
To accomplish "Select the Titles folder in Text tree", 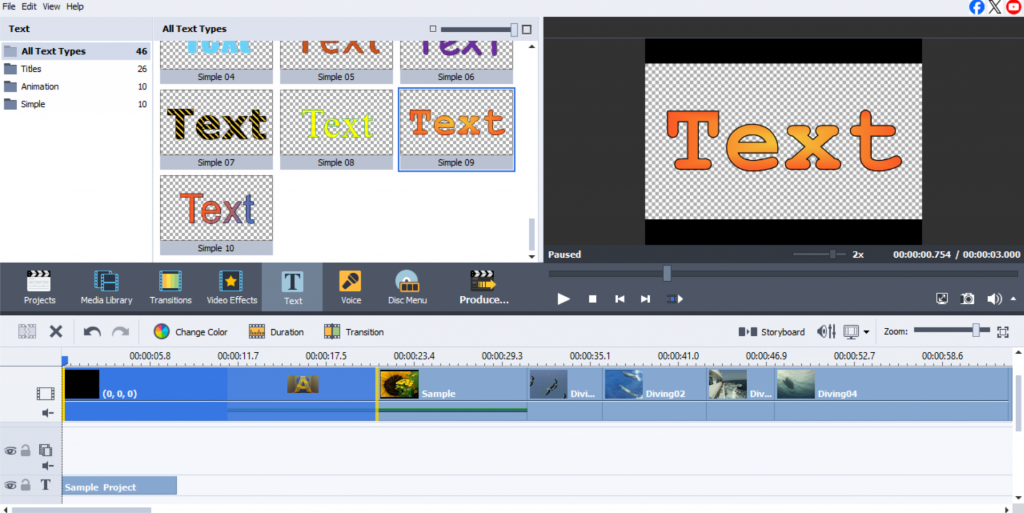I will [x=31, y=69].
